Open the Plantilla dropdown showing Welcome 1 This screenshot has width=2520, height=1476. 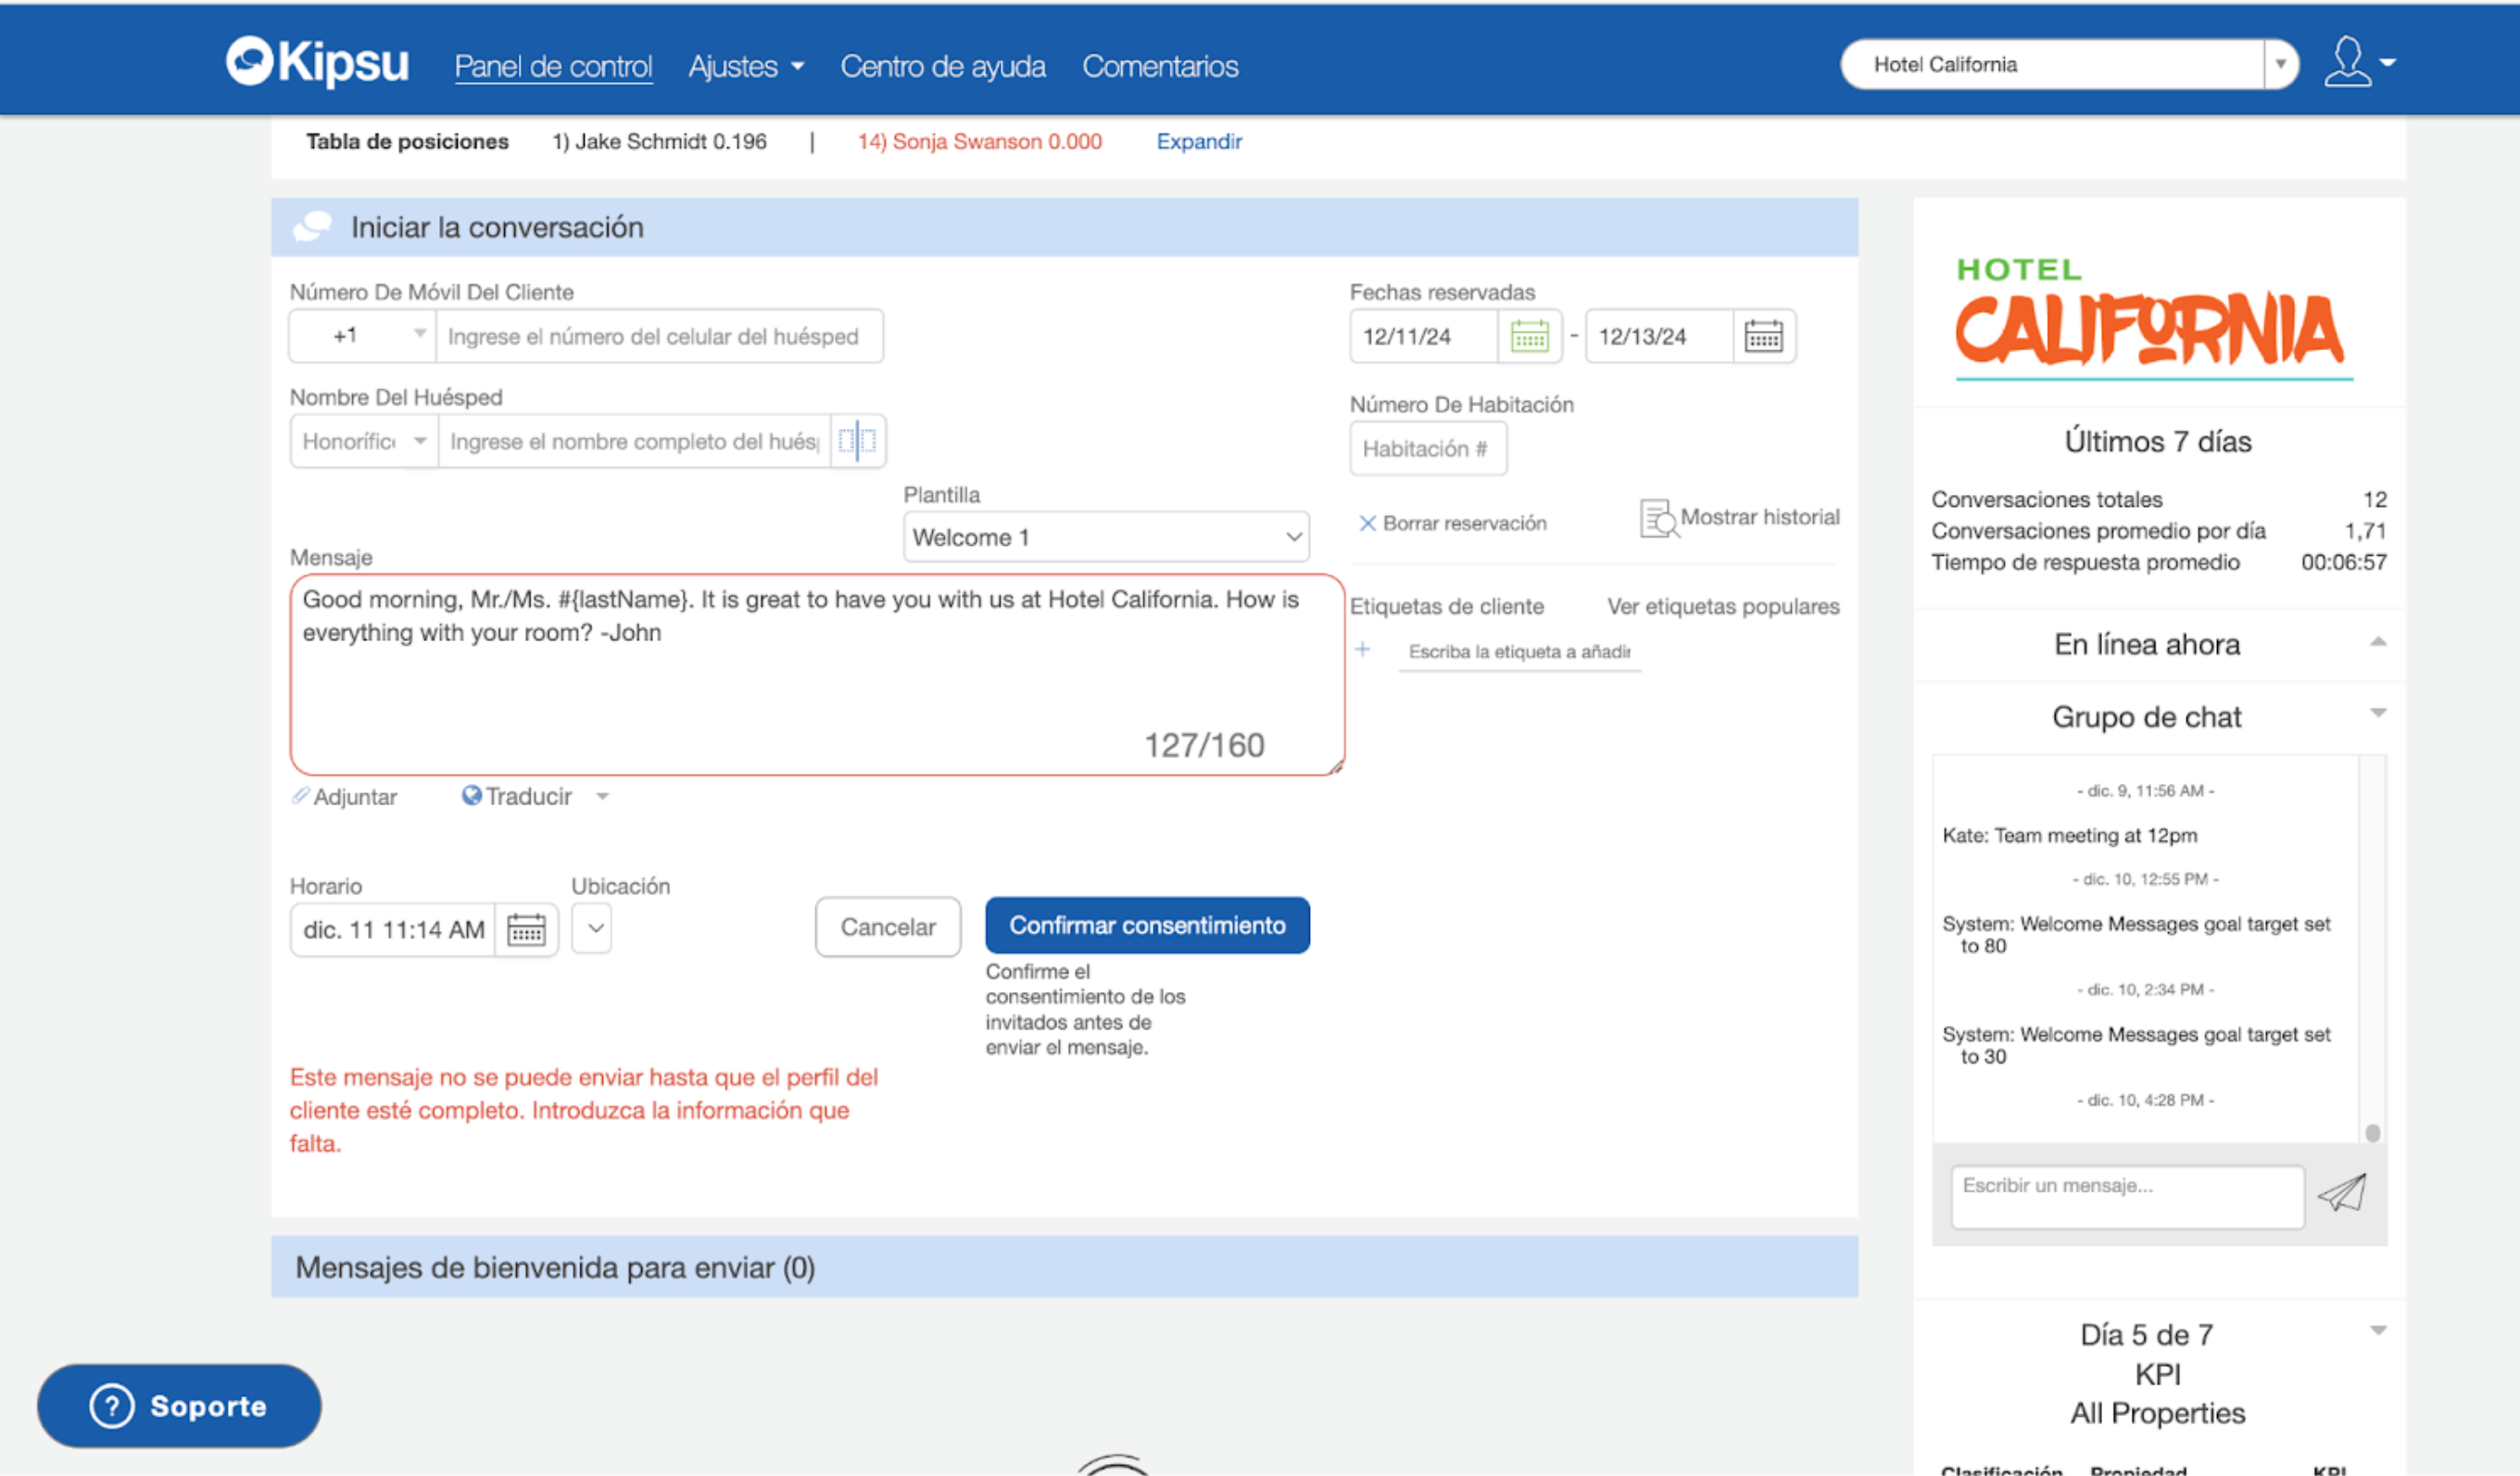click(x=1106, y=537)
